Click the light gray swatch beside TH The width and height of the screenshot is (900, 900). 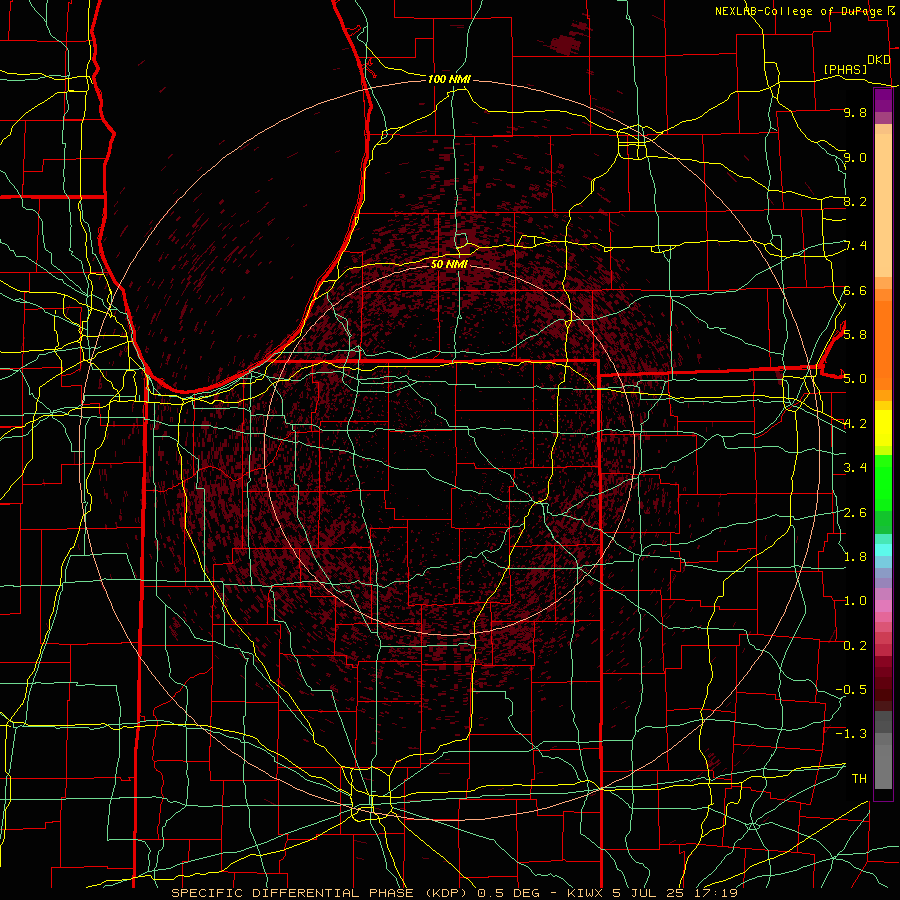pyautogui.click(x=883, y=767)
